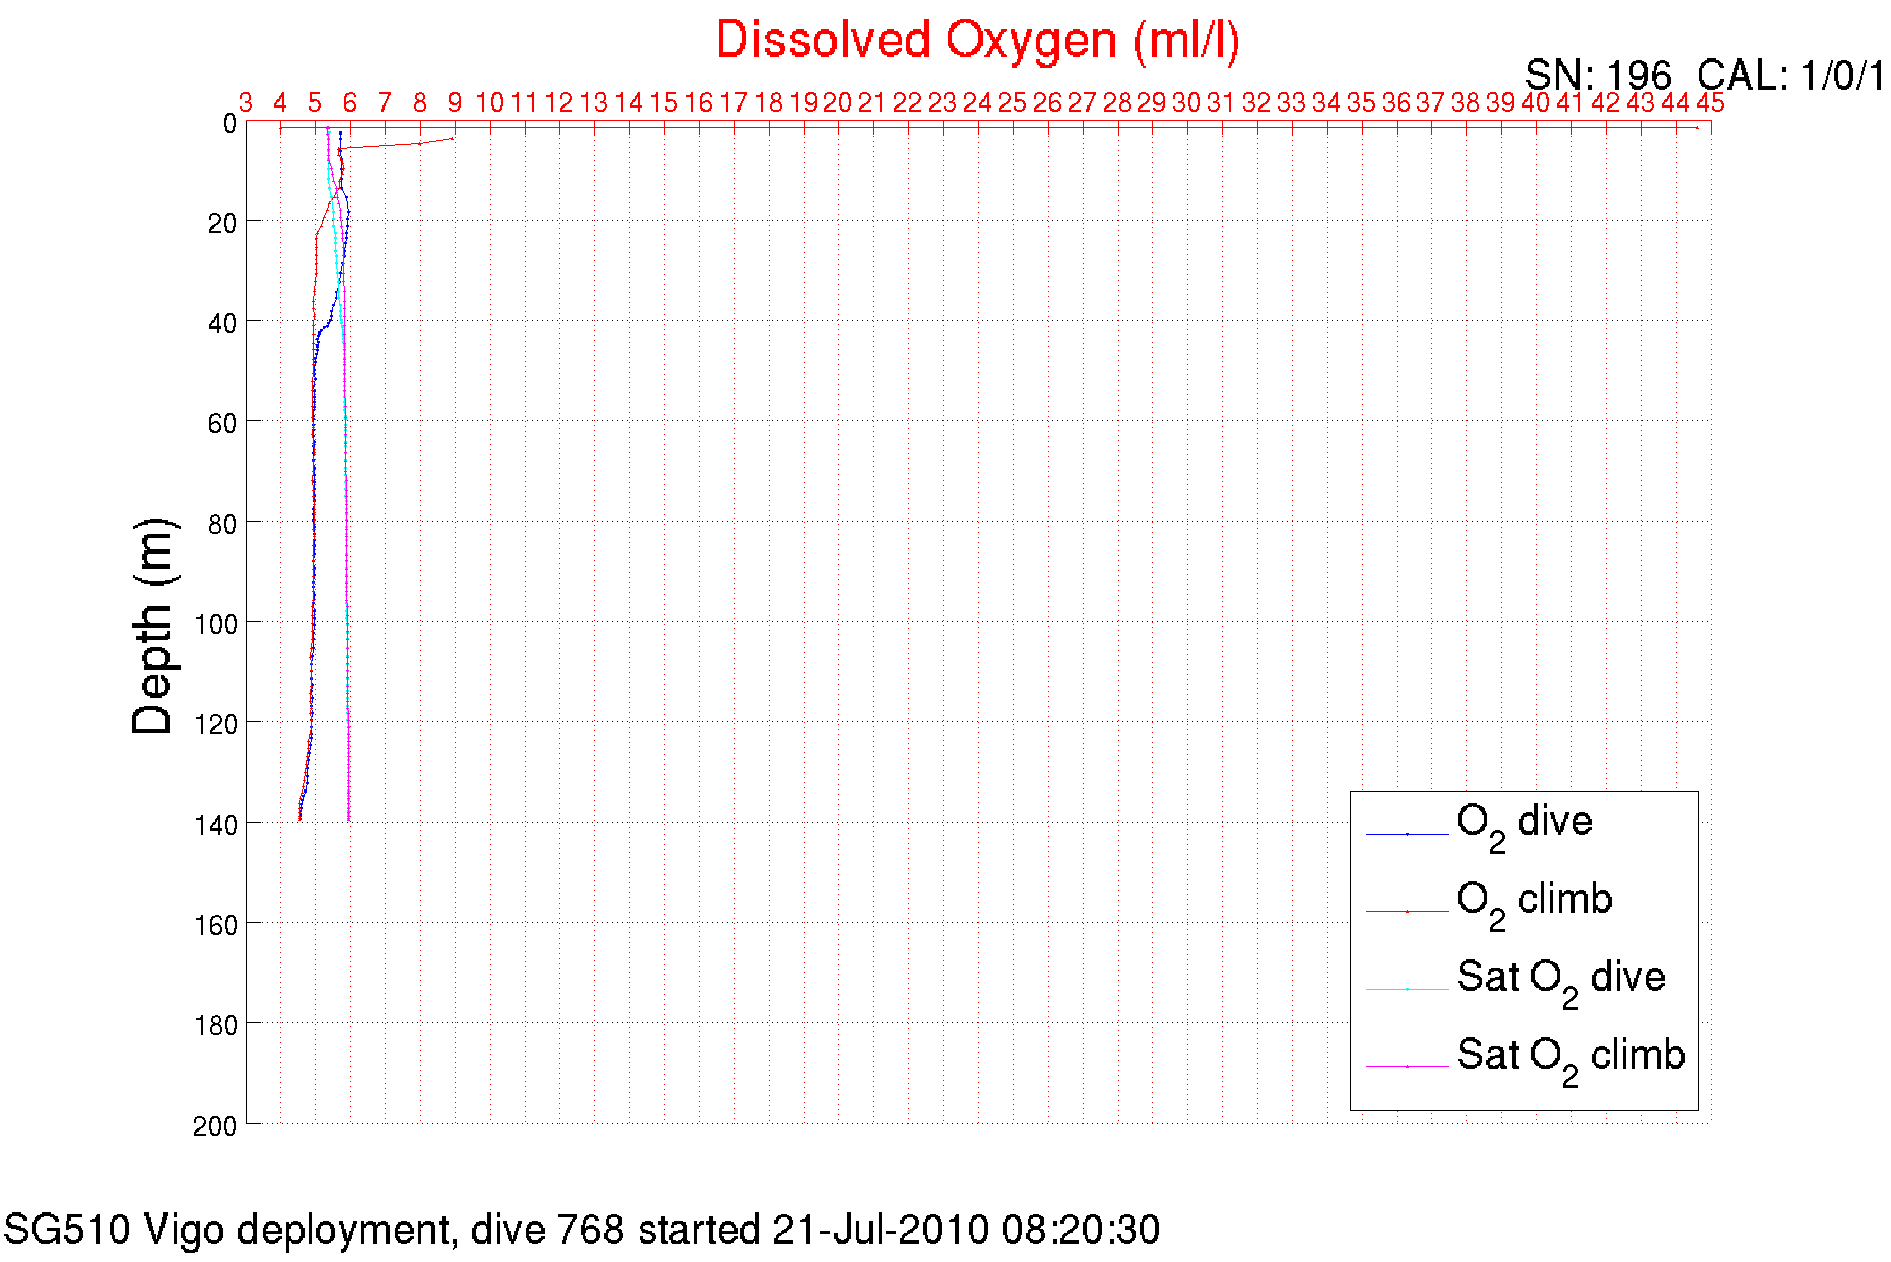Click the depth axis tick label 120
The height and width of the screenshot is (1262, 1891).
point(216,724)
